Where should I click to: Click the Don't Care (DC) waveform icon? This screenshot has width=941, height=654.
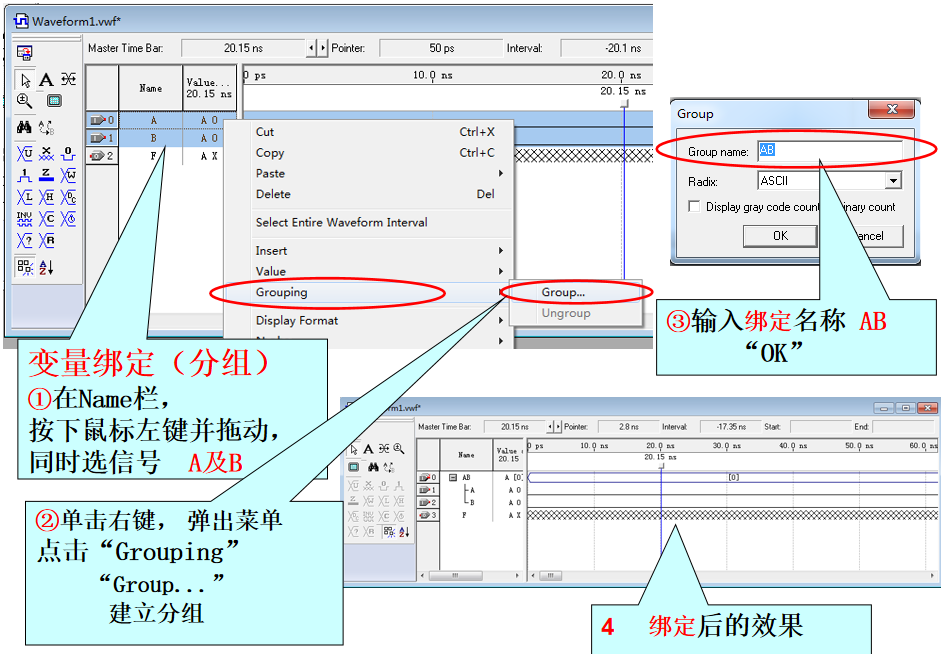[68, 197]
